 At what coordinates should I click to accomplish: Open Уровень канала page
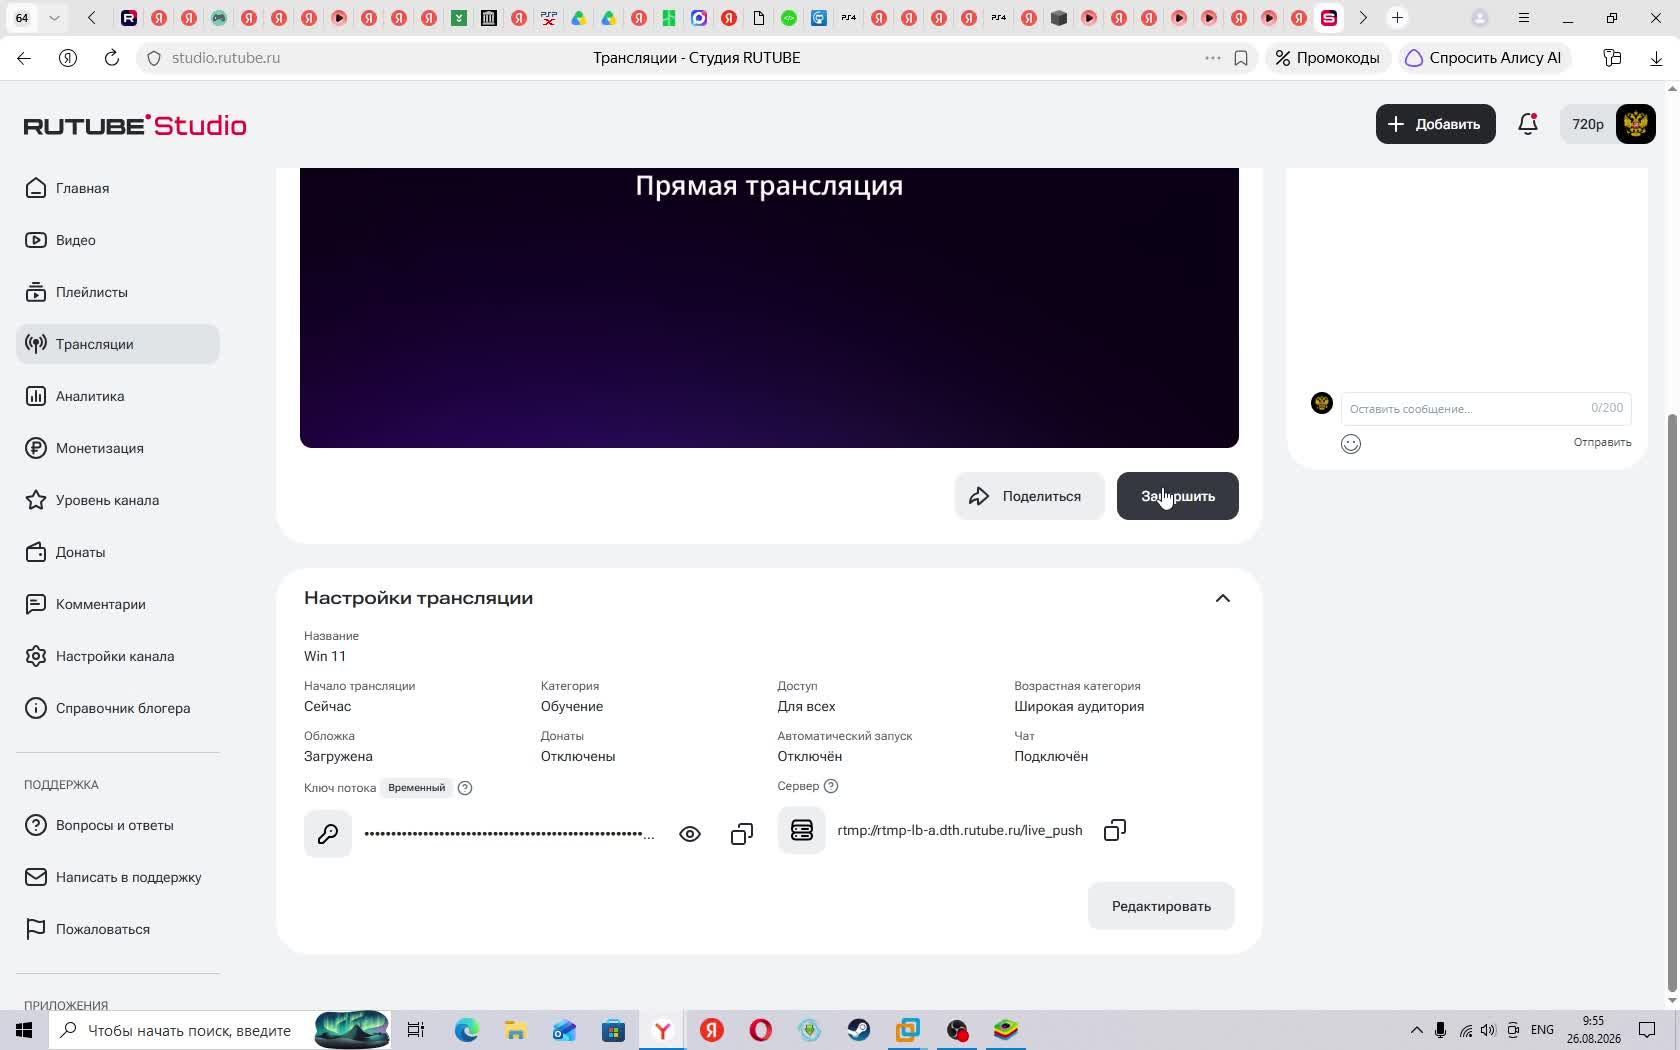click(x=118, y=500)
